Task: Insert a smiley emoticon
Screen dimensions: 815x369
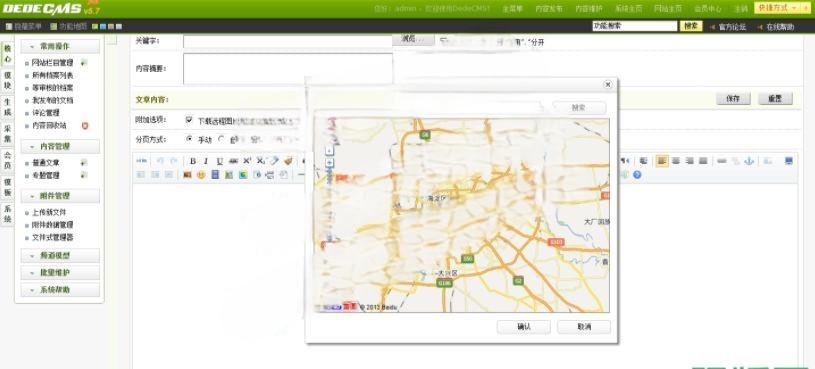Action: pyautogui.click(x=201, y=175)
